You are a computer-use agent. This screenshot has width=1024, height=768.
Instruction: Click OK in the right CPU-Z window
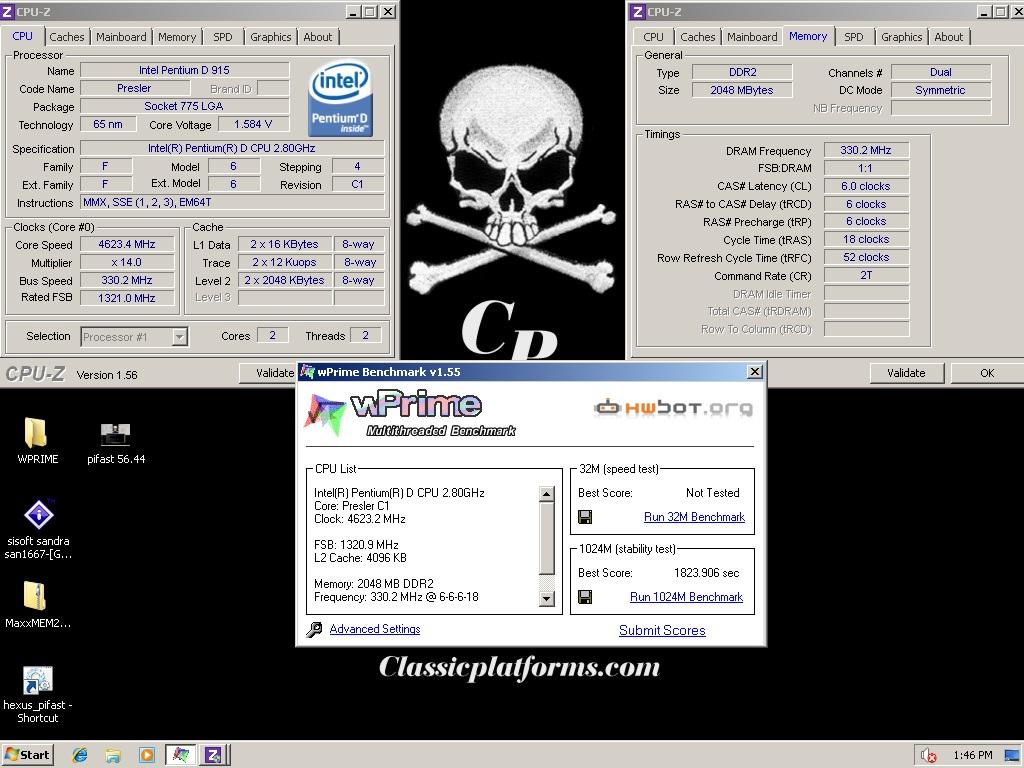(987, 373)
